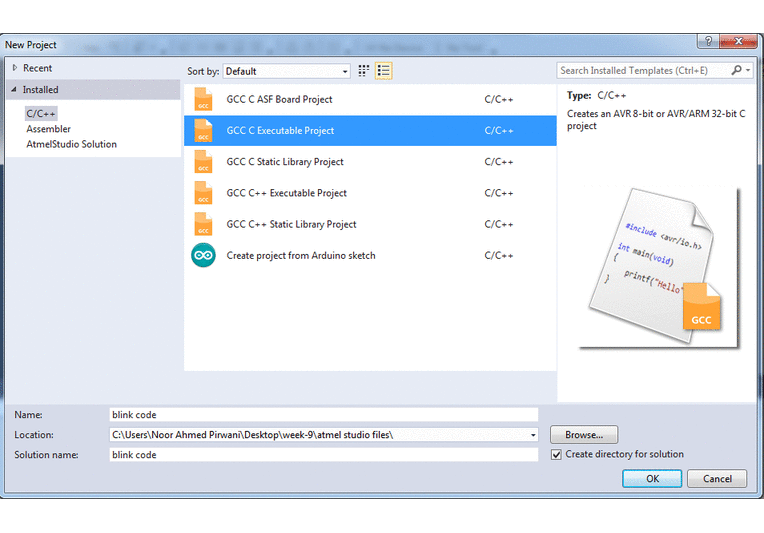This screenshot has height=533, width=764.
Task: Switch to medium icons list view
Action: pos(383,71)
